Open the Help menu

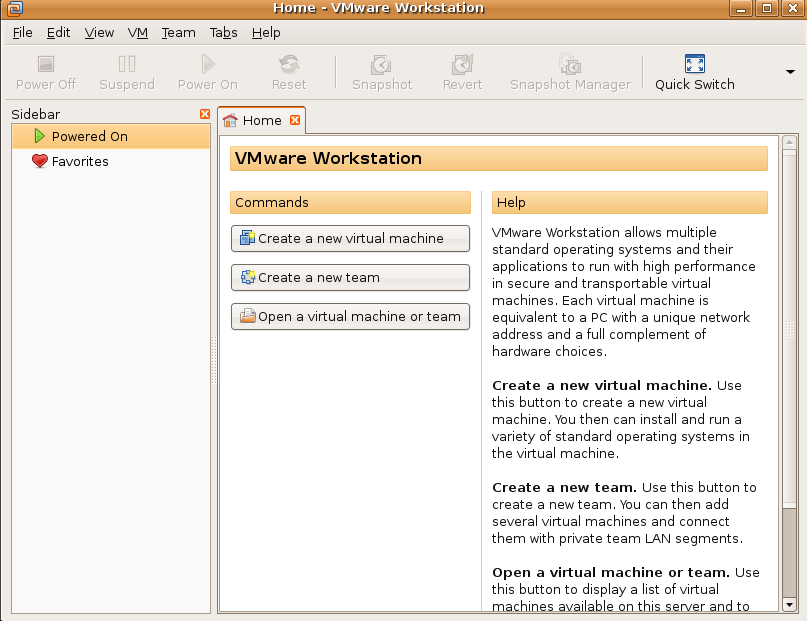point(266,33)
